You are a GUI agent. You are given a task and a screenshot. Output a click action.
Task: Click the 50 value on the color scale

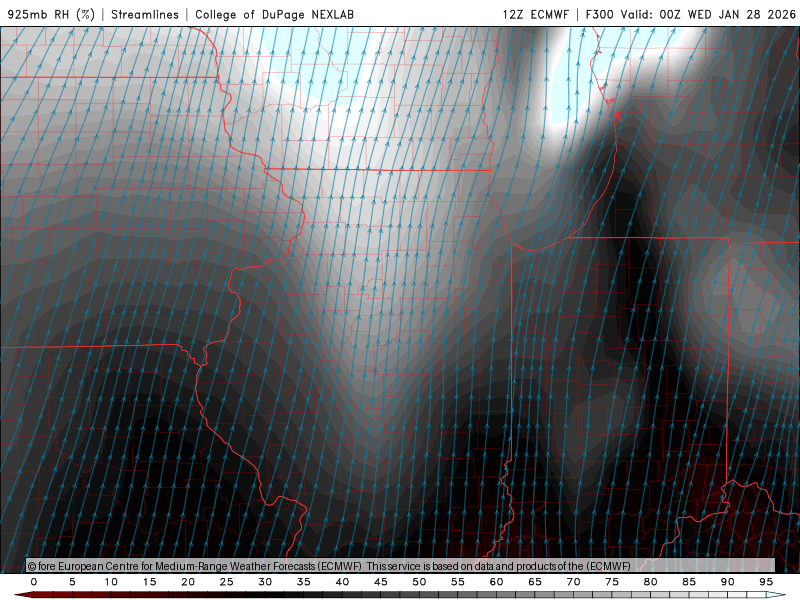pos(419,581)
